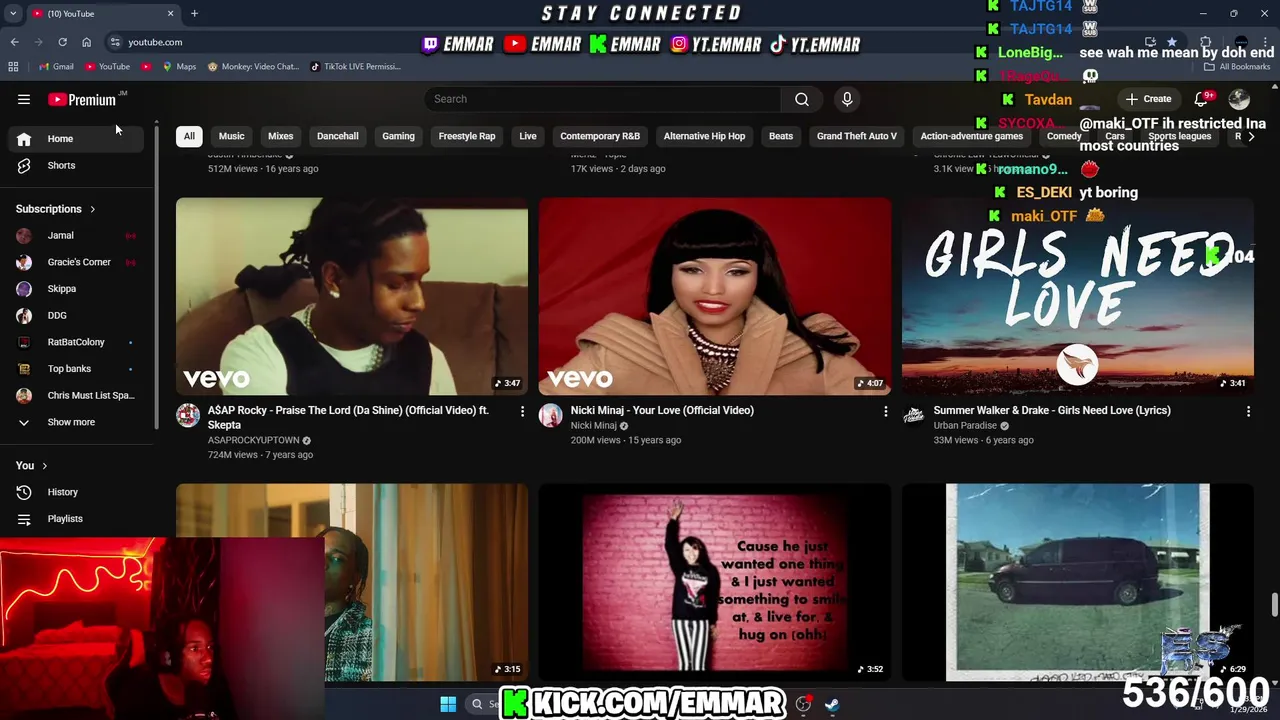Open the Chrome extensions puzzle icon
The height and width of the screenshot is (720, 1280).
pyautogui.click(x=1206, y=42)
